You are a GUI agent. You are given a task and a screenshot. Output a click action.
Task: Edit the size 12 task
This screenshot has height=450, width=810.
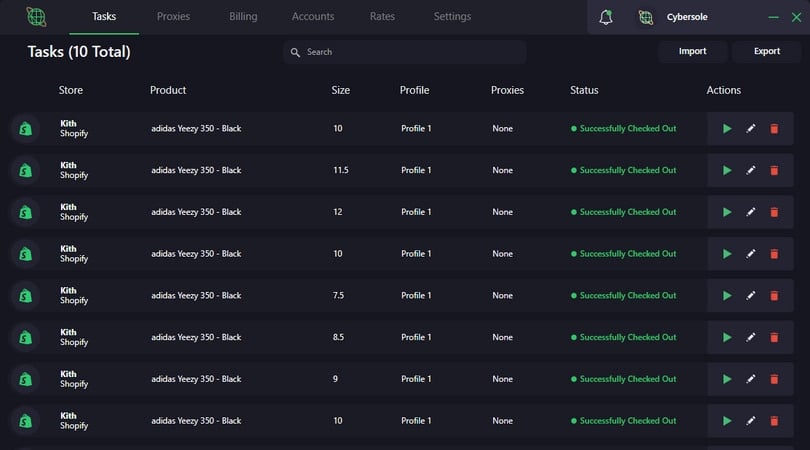(x=751, y=212)
